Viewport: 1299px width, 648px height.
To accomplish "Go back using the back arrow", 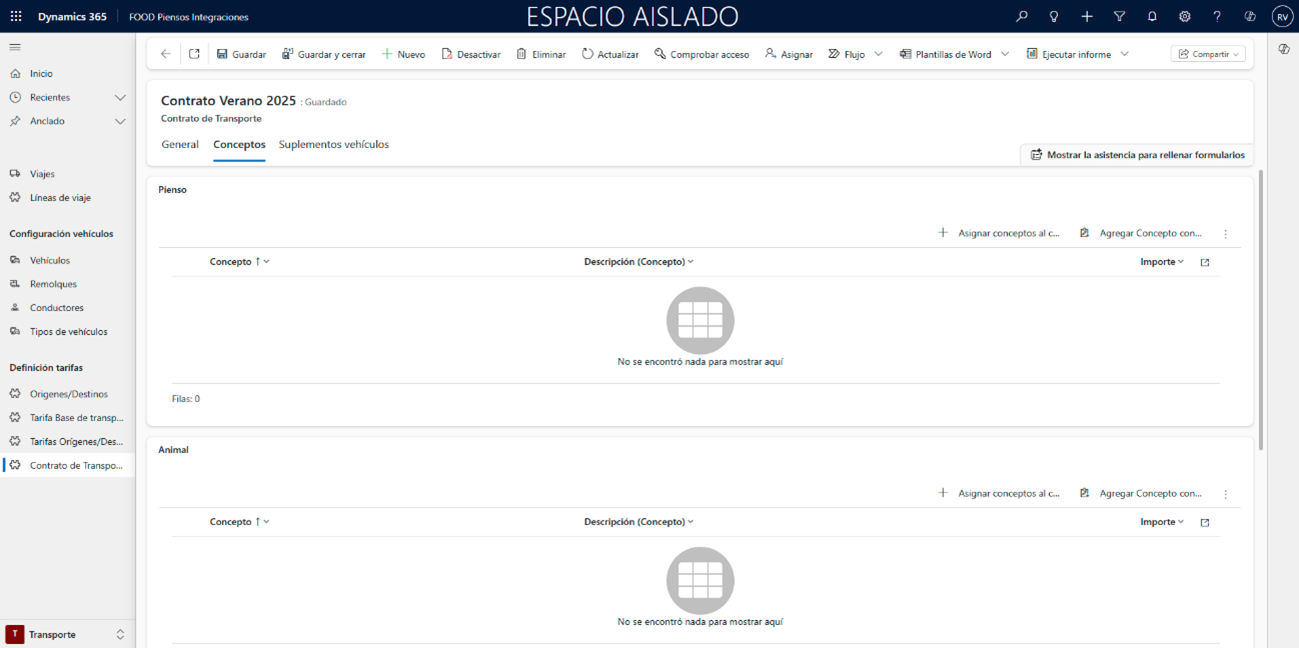I will (166, 54).
